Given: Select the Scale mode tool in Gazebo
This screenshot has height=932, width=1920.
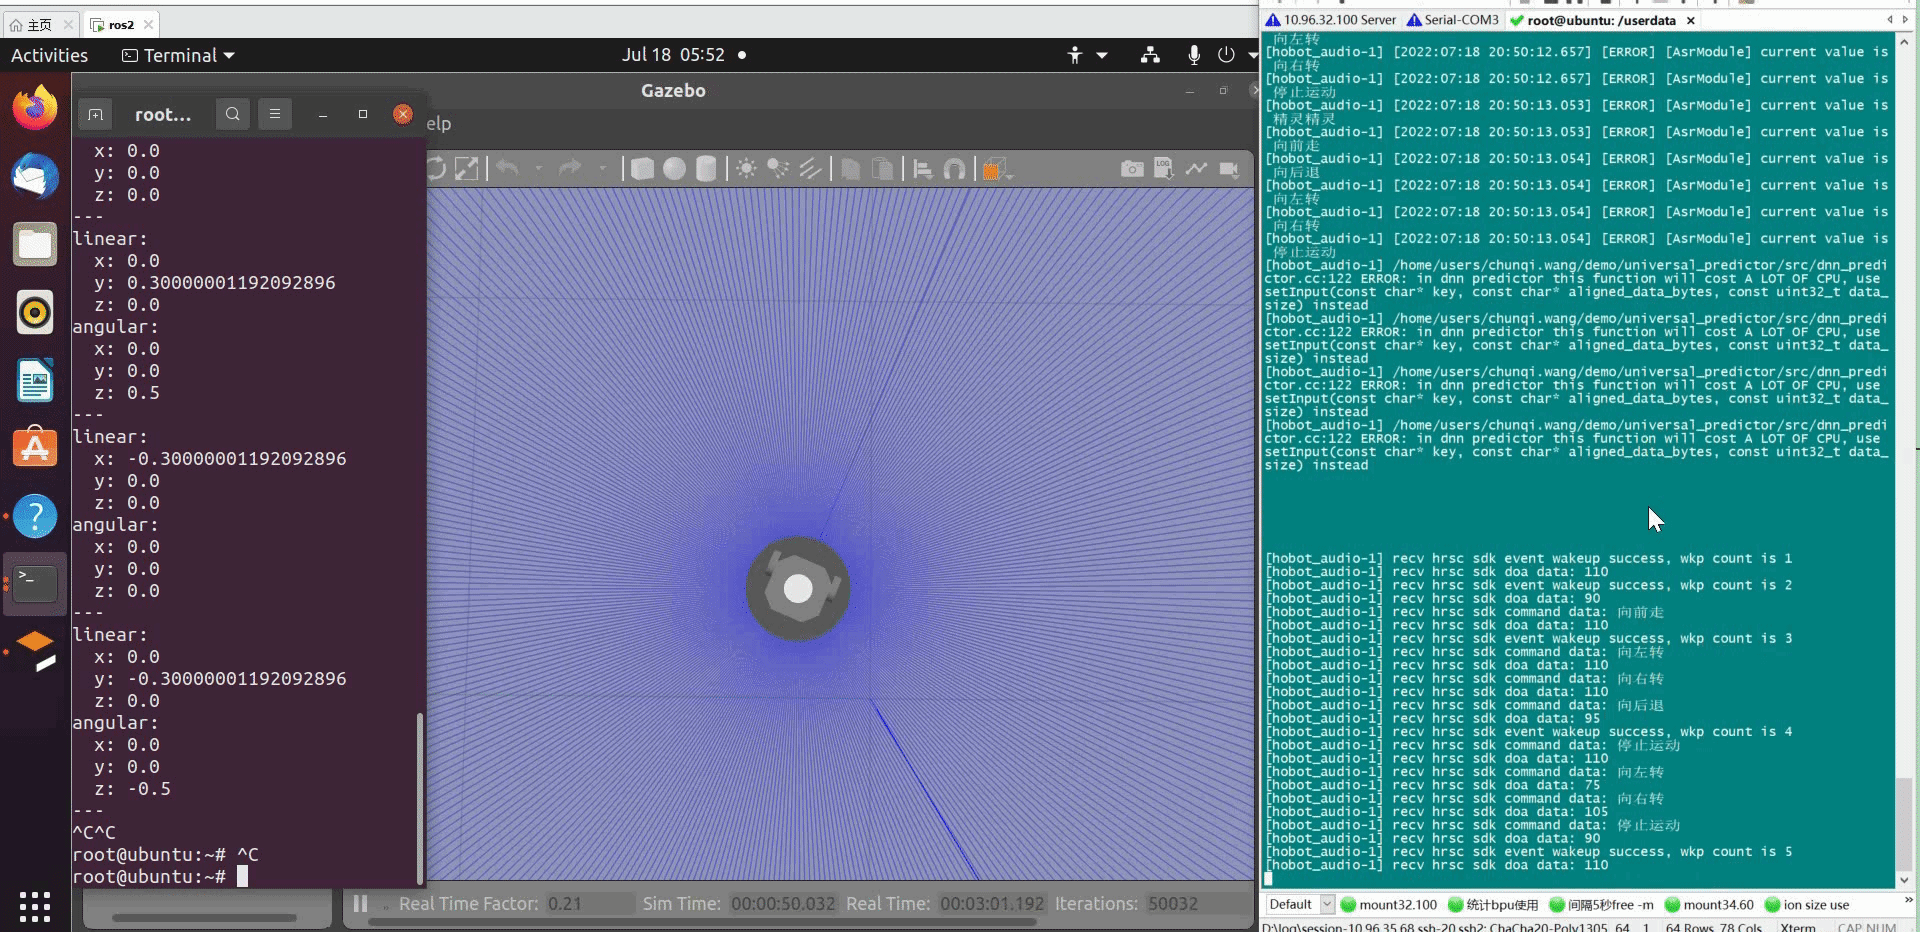Looking at the screenshot, I should pyautogui.click(x=467, y=169).
